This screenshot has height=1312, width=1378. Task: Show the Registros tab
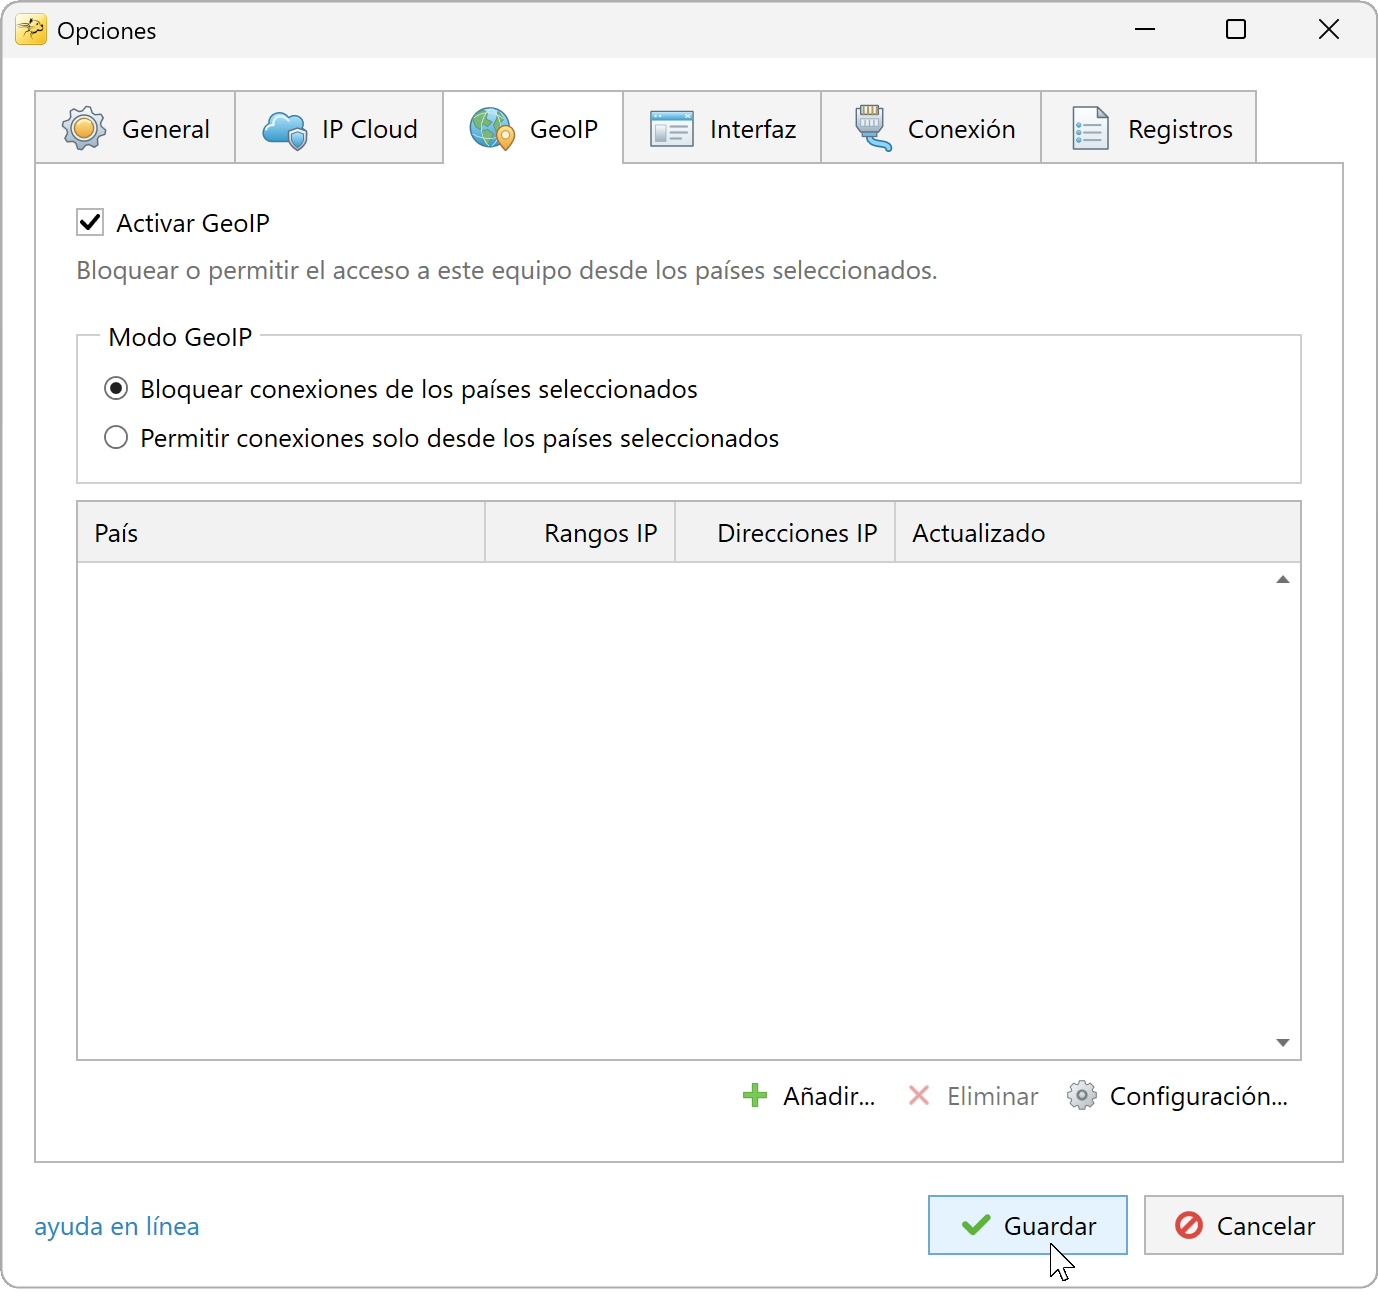pyautogui.click(x=1149, y=128)
